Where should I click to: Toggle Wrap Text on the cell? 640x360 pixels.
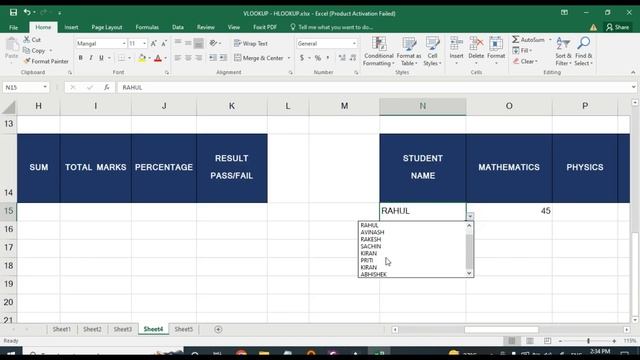(251, 43)
